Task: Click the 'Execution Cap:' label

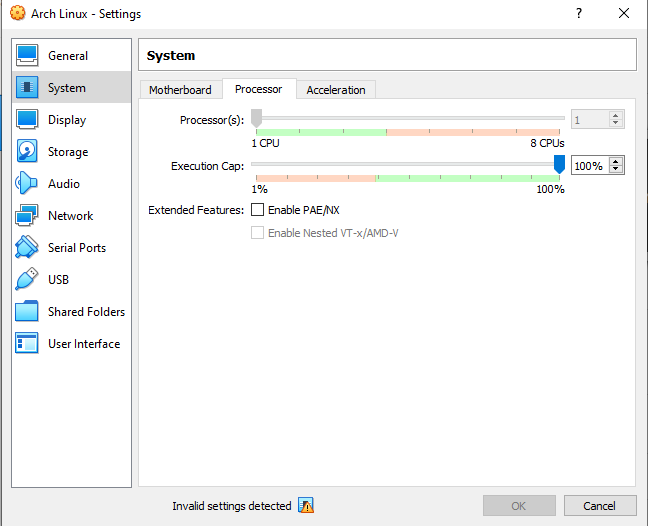Action: [207, 166]
